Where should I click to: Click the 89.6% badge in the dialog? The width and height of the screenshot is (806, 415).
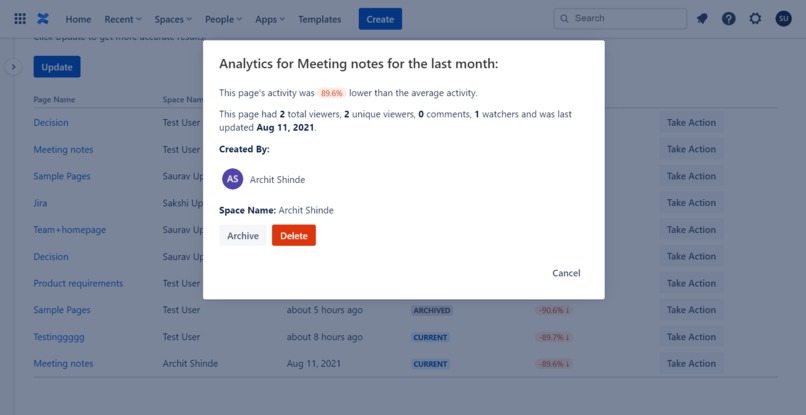[x=332, y=93]
